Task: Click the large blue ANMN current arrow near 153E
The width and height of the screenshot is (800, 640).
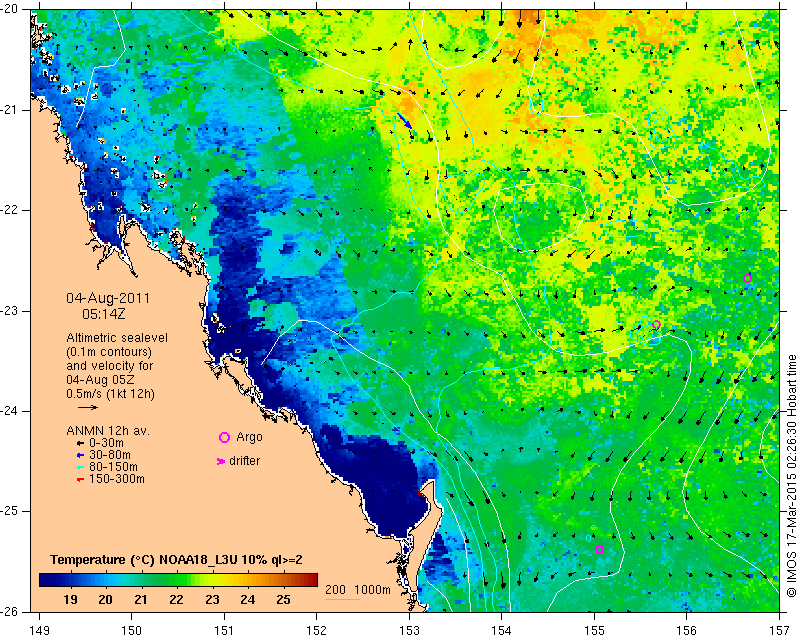Action: [405, 120]
